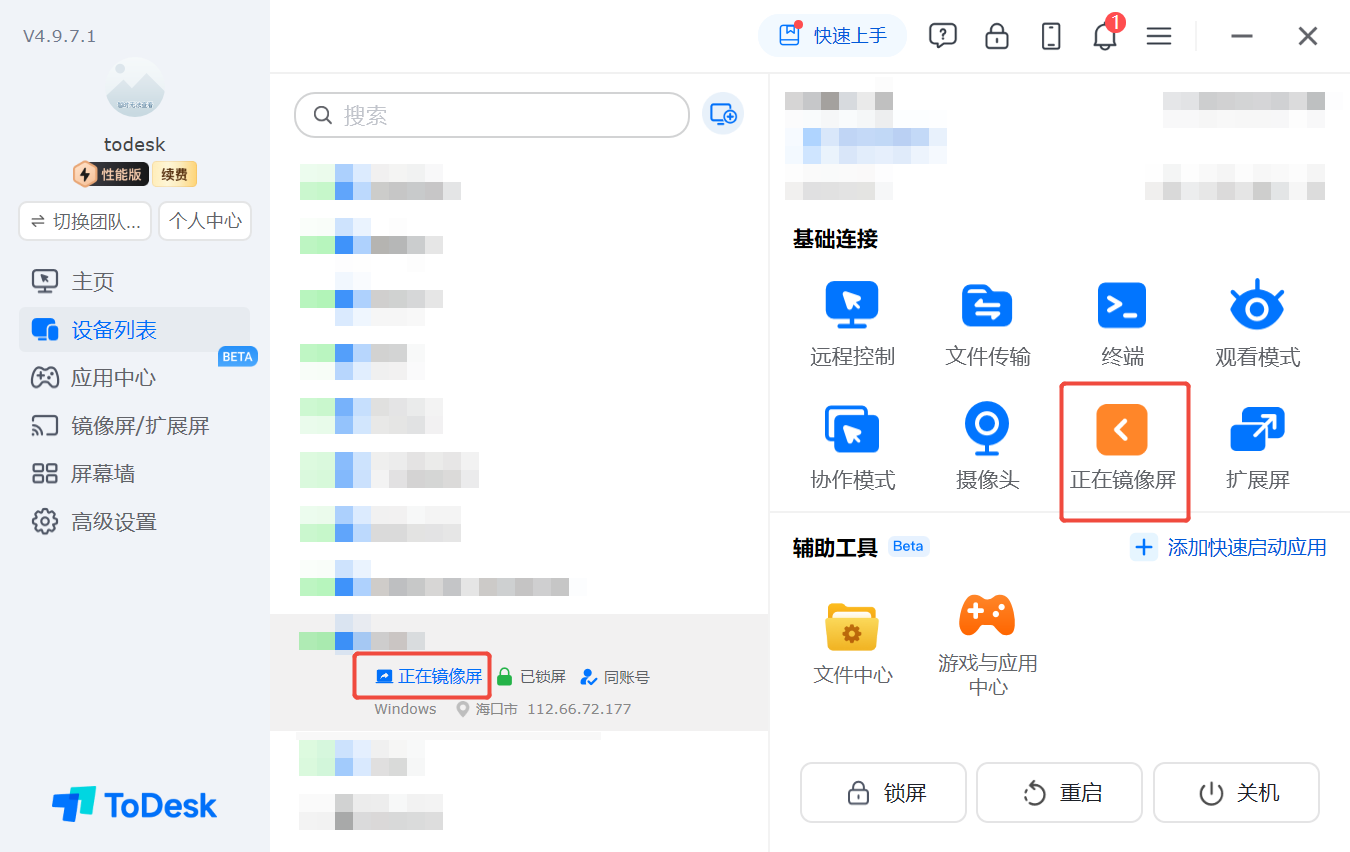
Task: Open the notification bell with badge
Action: (x=1105, y=36)
